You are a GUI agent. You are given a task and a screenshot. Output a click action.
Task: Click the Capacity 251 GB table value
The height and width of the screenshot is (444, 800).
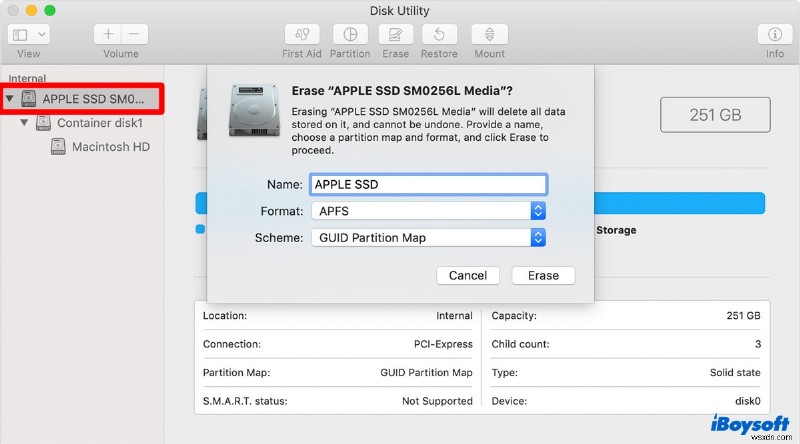[x=743, y=315]
